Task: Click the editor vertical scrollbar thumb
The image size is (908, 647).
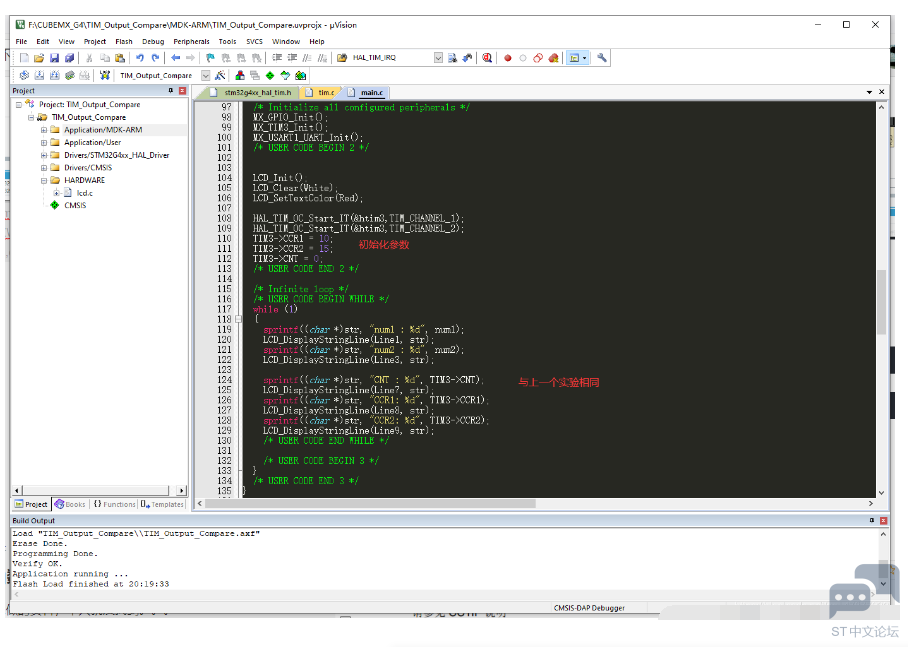Action: pyautogui.click(x=881, y=302)
